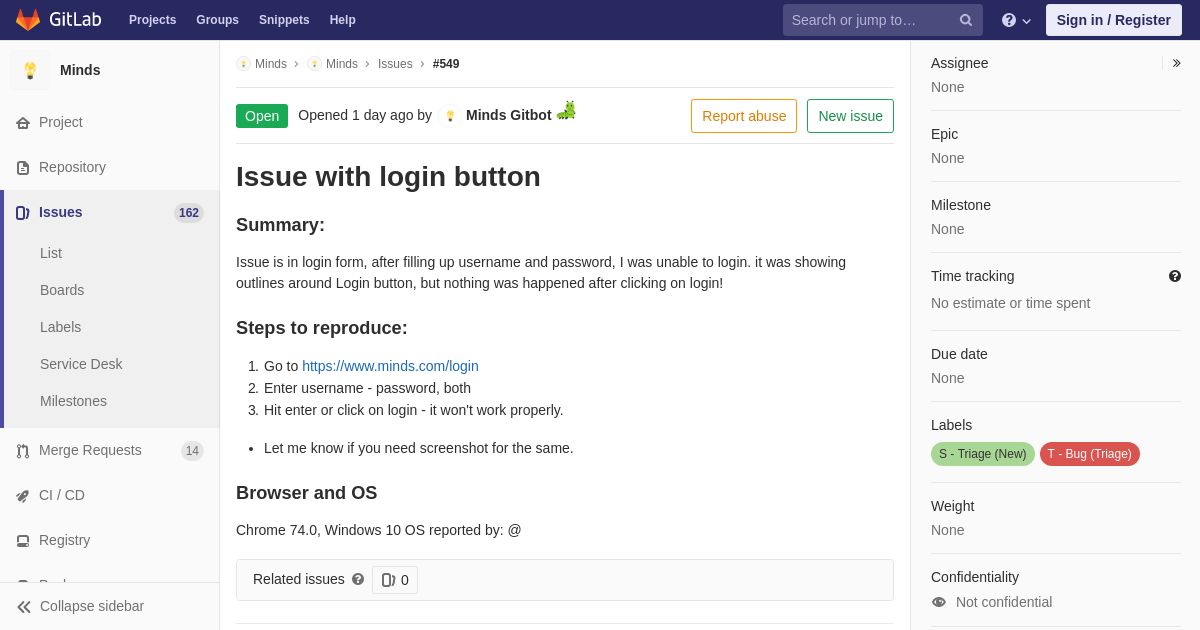Click the Weight heading in sidebar
Image resolution: width=1200 pixels, height=630 pixels.
pyautogui.click(x=952, y=506)
